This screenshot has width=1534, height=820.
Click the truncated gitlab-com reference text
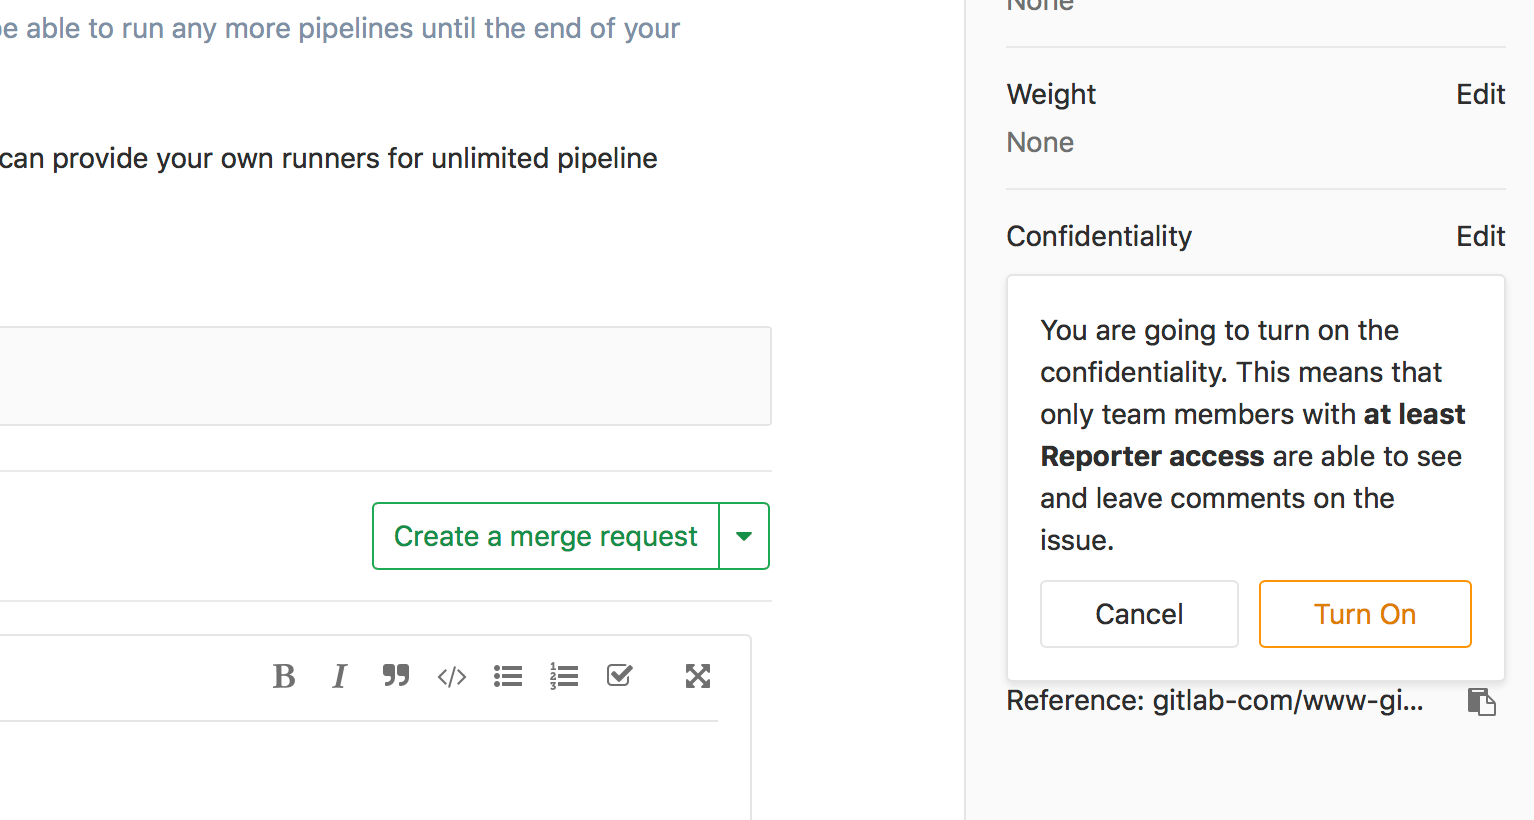coord(1213,701)
